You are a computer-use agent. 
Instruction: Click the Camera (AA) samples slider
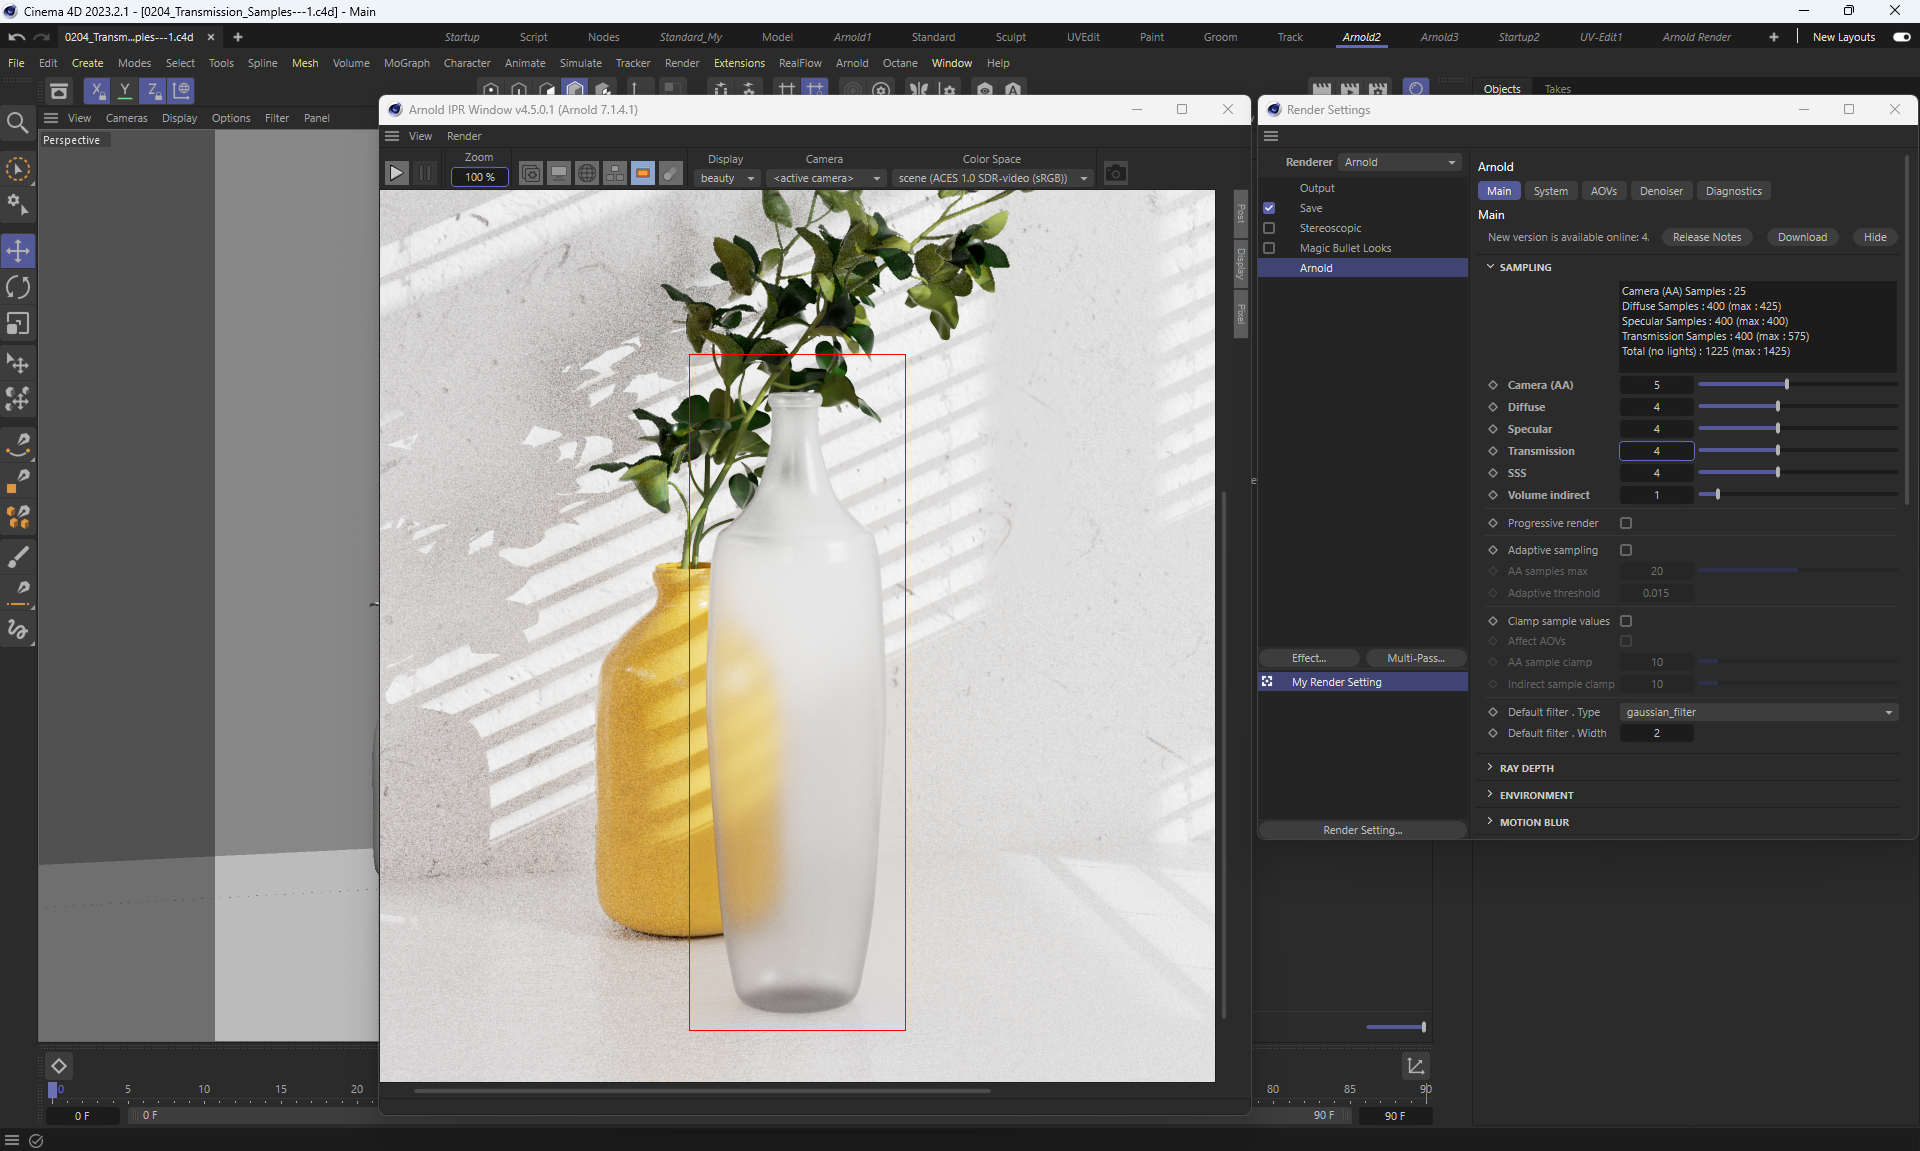(1786, 385)
